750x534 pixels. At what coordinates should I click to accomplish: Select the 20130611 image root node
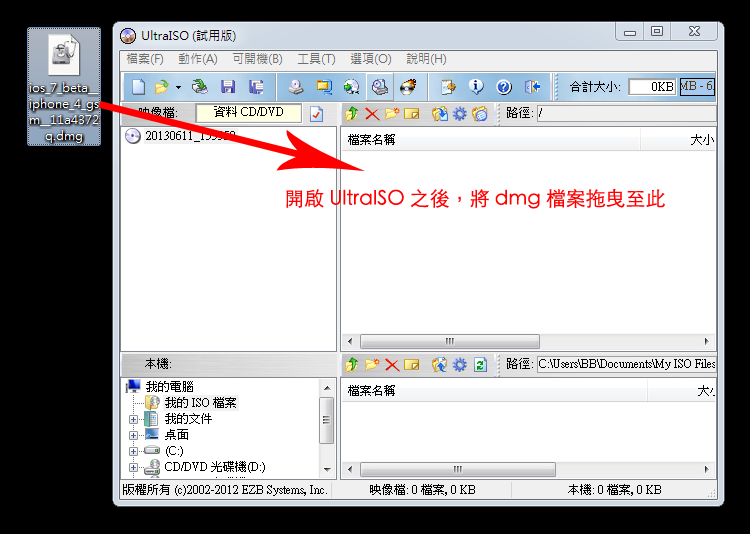tap(190, 136)
